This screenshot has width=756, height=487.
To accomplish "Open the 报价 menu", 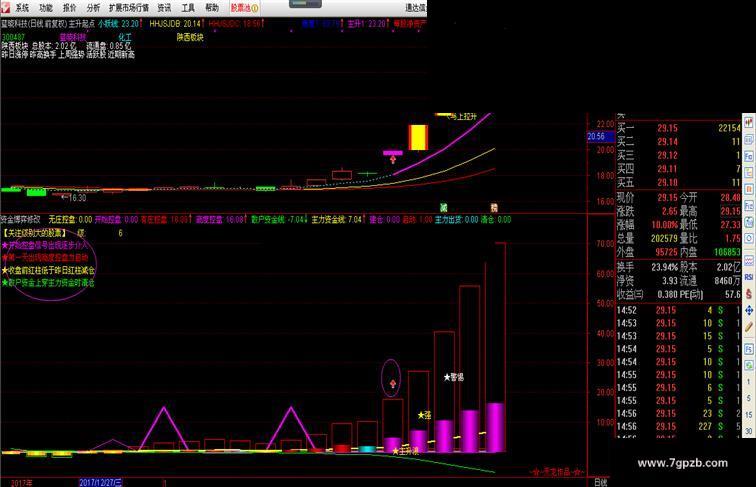I will pos(69,8).
